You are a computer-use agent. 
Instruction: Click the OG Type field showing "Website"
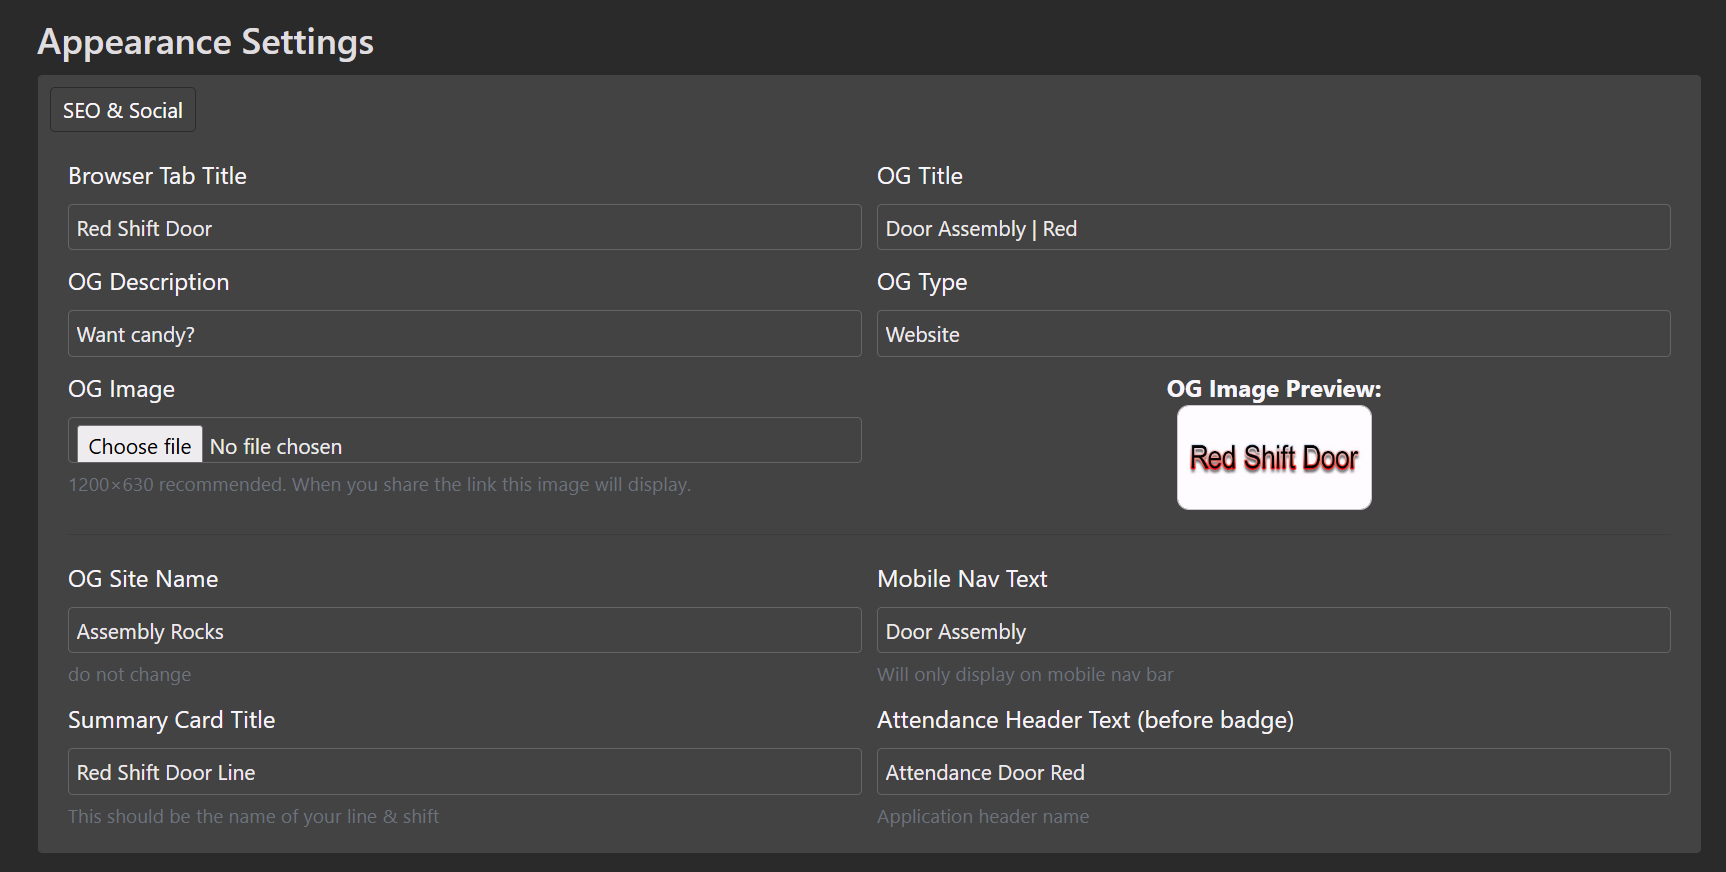coord(1272,334)
